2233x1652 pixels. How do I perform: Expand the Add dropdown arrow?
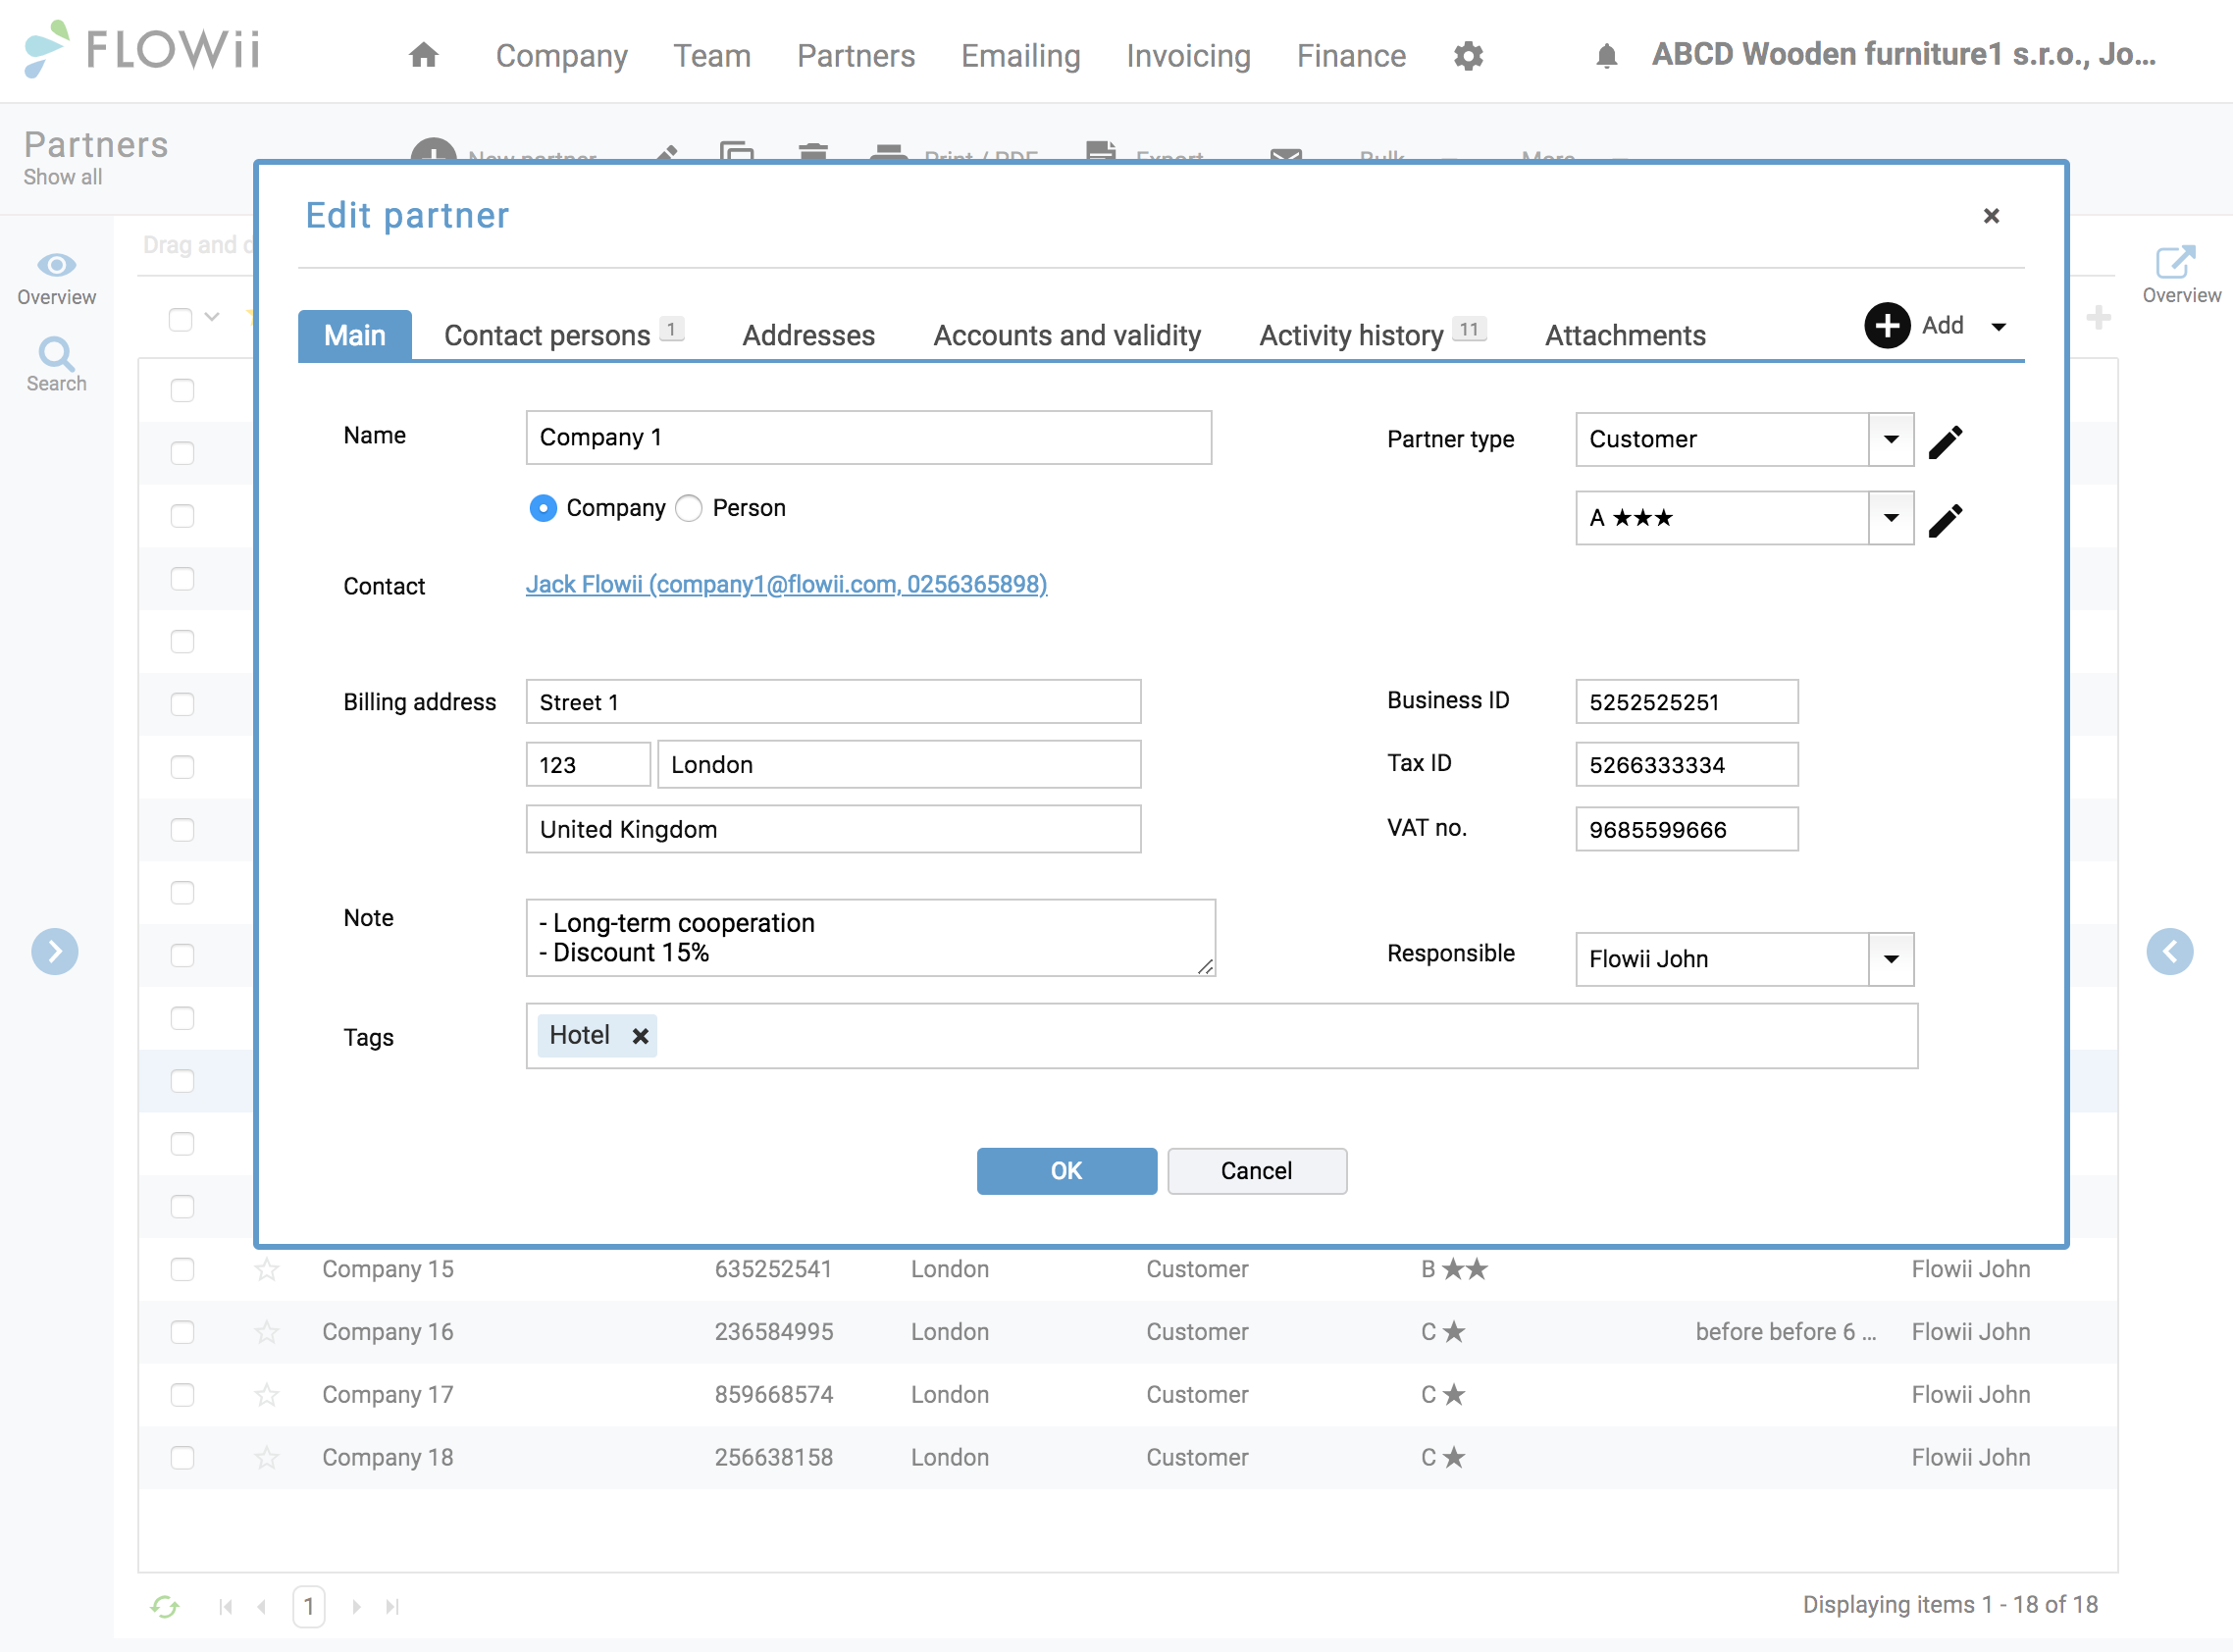[1998, 327]
